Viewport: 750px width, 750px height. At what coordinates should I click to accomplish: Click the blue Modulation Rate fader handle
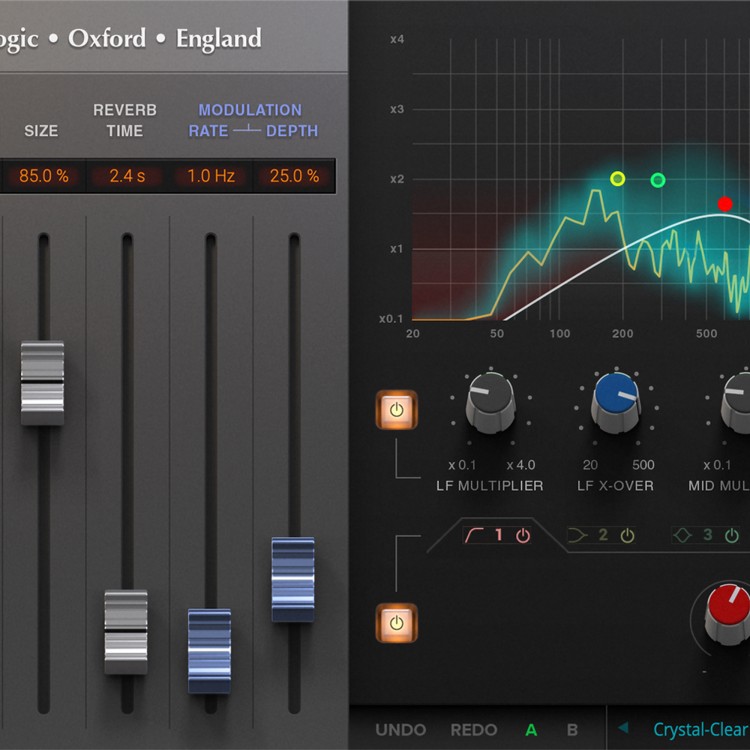pos(210,651)
